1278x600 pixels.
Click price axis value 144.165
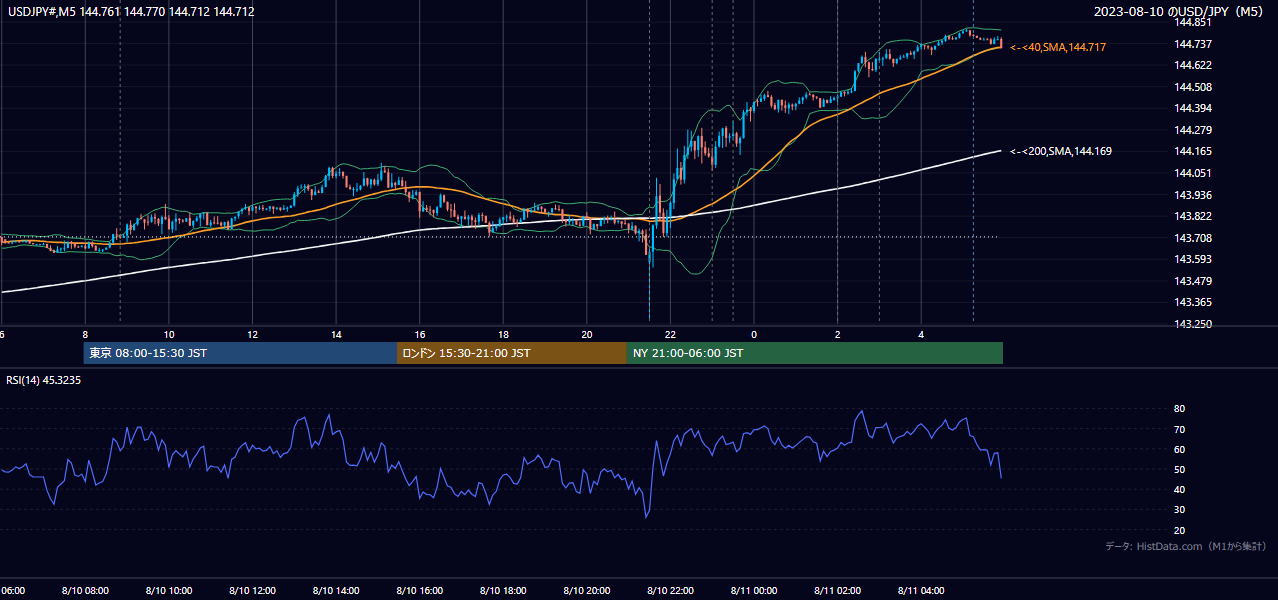point(1192,151)
